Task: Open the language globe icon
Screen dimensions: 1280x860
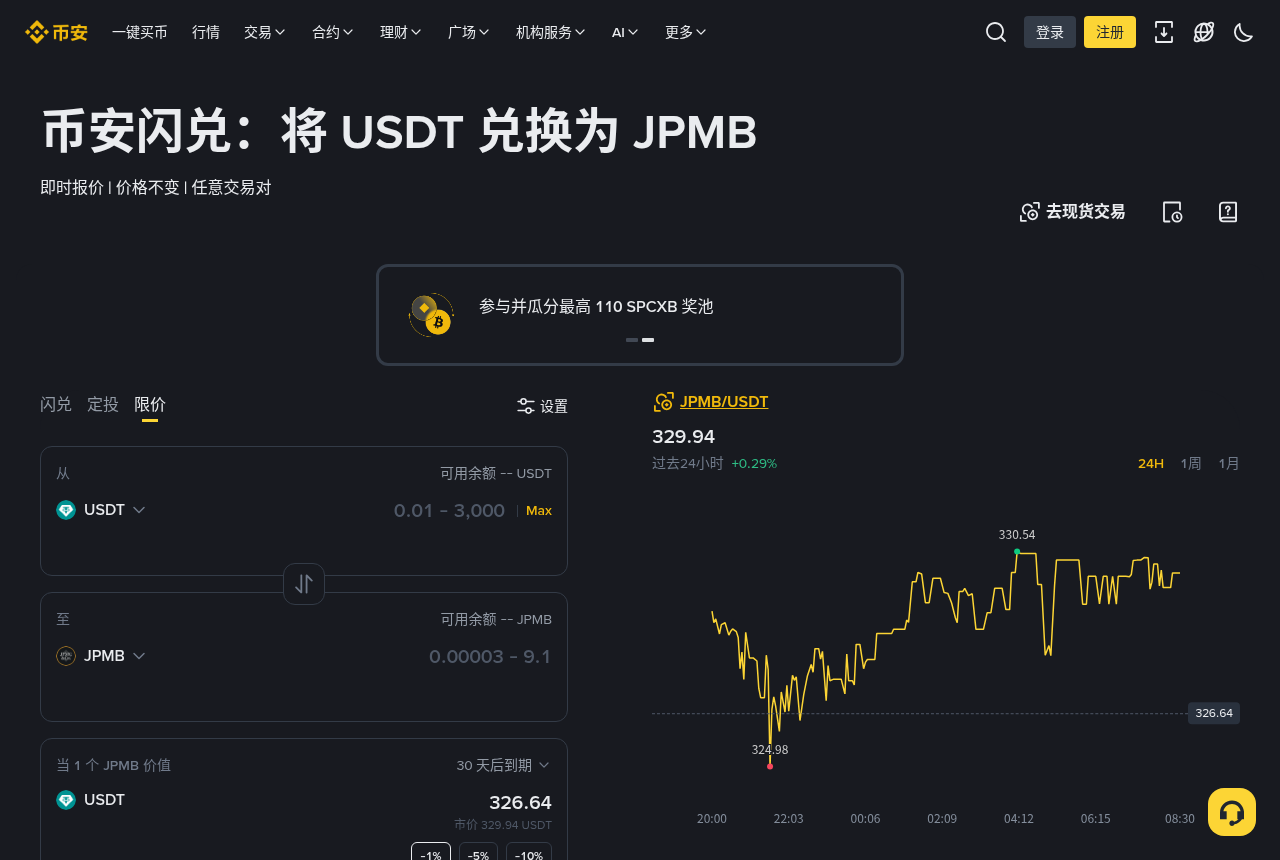Action: tap(1204, 32)
